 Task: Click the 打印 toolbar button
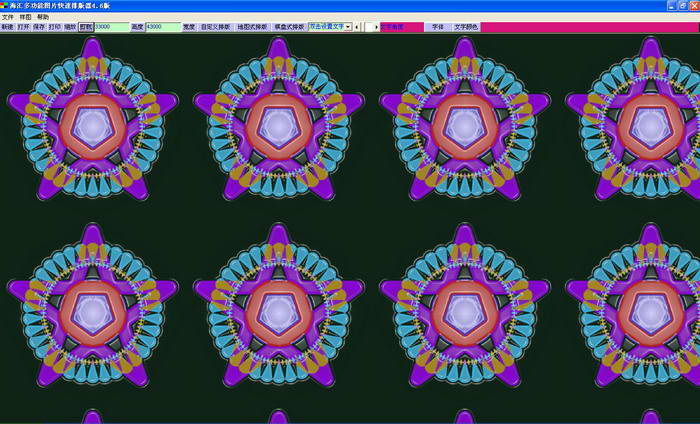coord(54,27)
